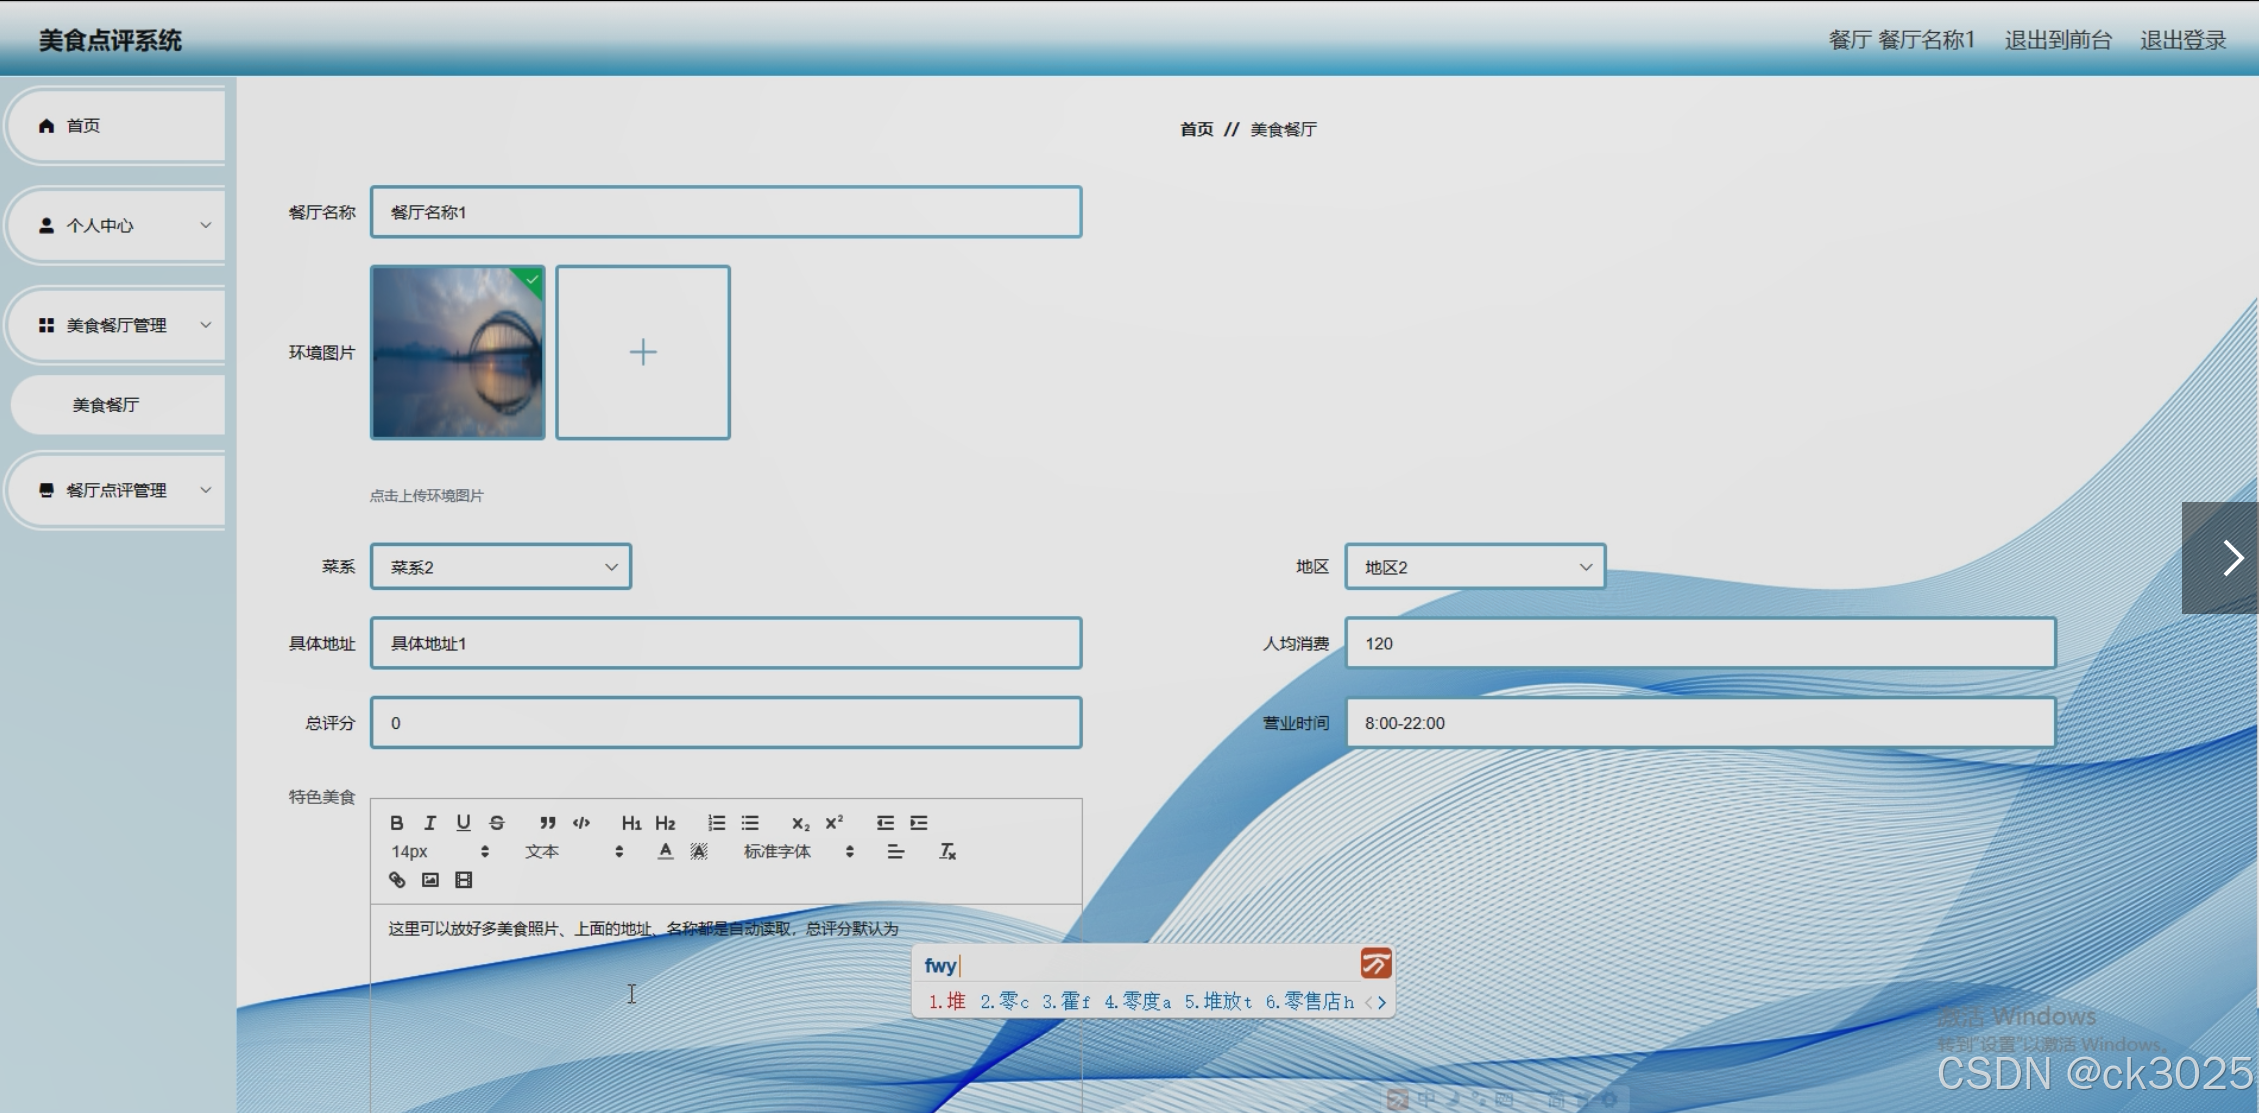Clear text formatting in editor
The height and width of the screenshot is (1113, 2259).
[947, 851]
